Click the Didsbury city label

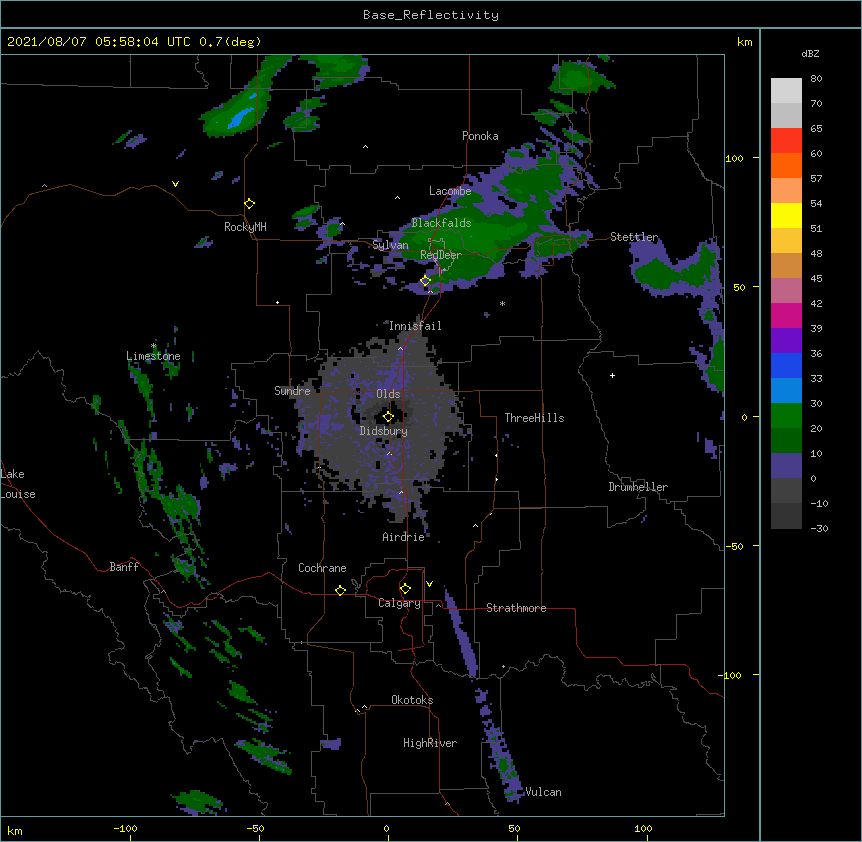coord(384,431)
